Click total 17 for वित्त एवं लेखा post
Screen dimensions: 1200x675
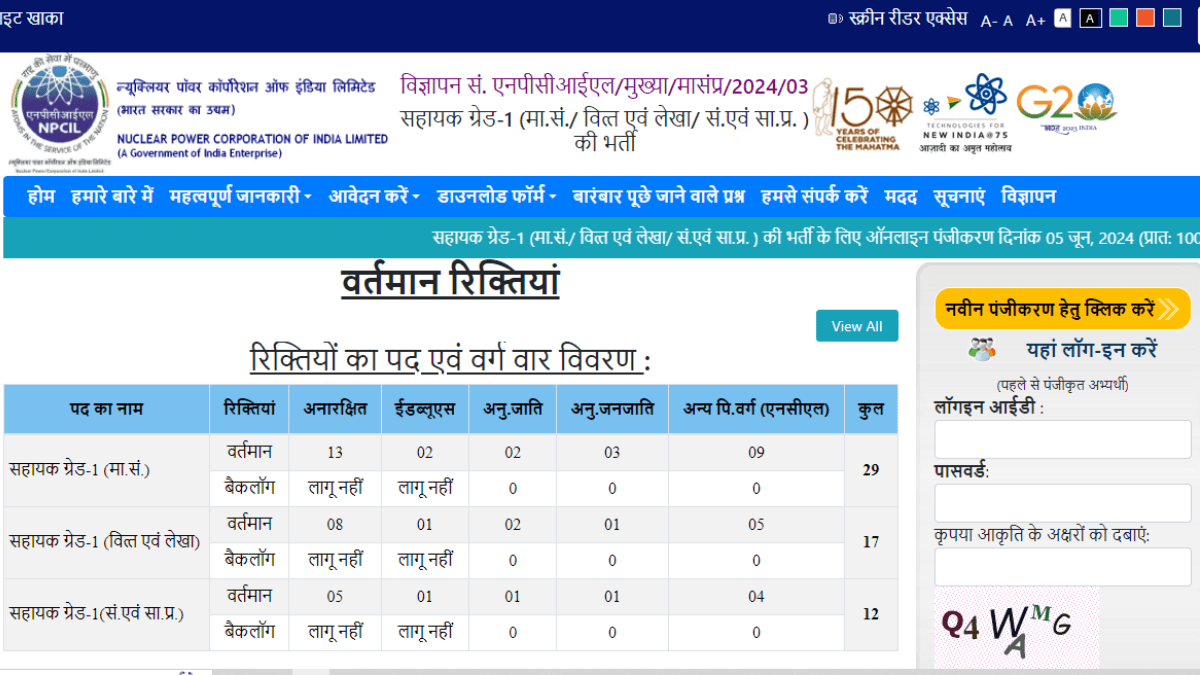click(871, 542)
